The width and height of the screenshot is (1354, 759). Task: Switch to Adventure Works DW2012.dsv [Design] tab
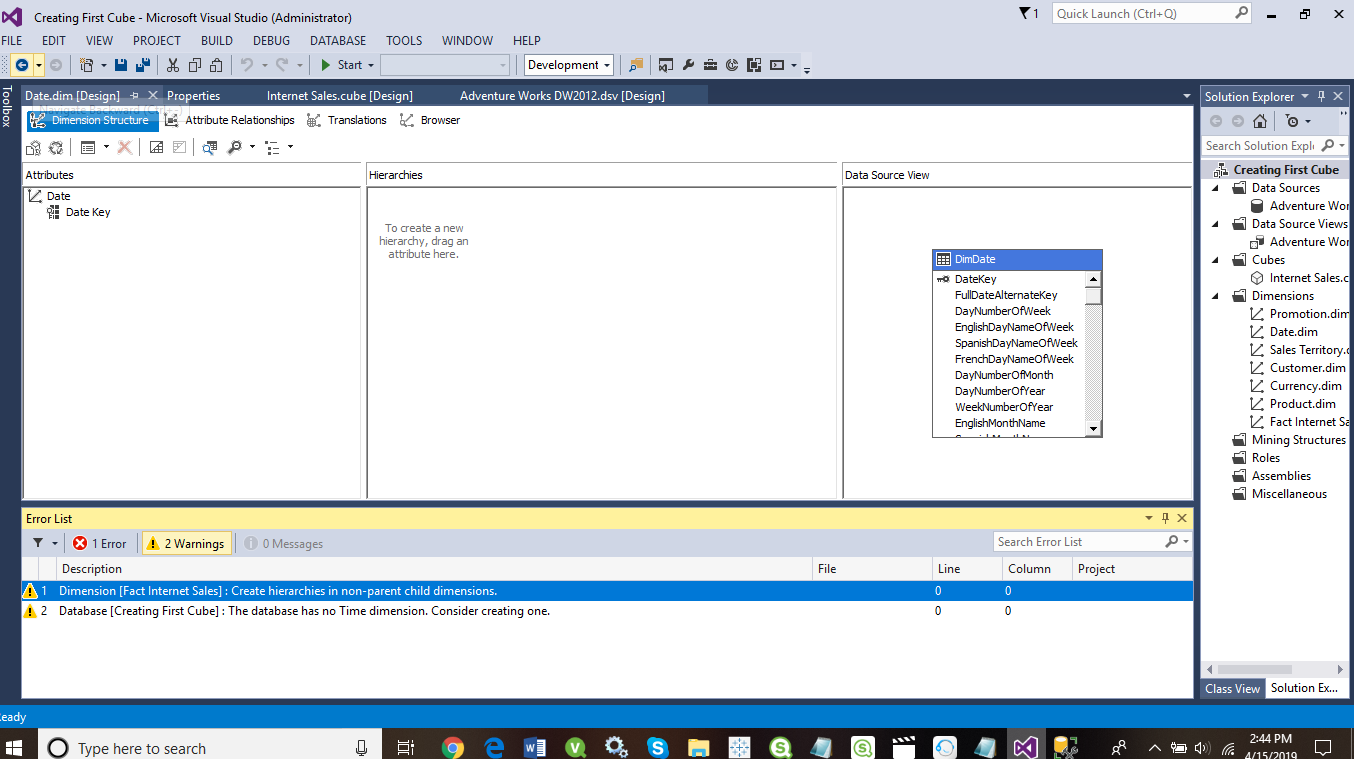562,96
